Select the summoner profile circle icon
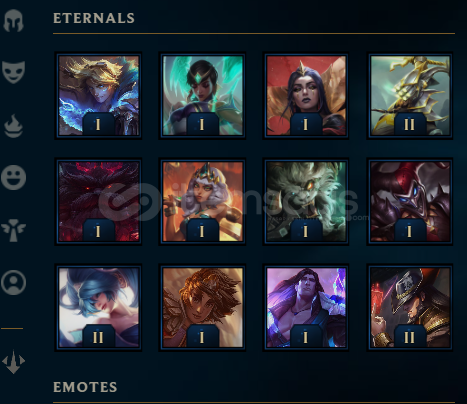467x404 pixels. click(14, 283)
